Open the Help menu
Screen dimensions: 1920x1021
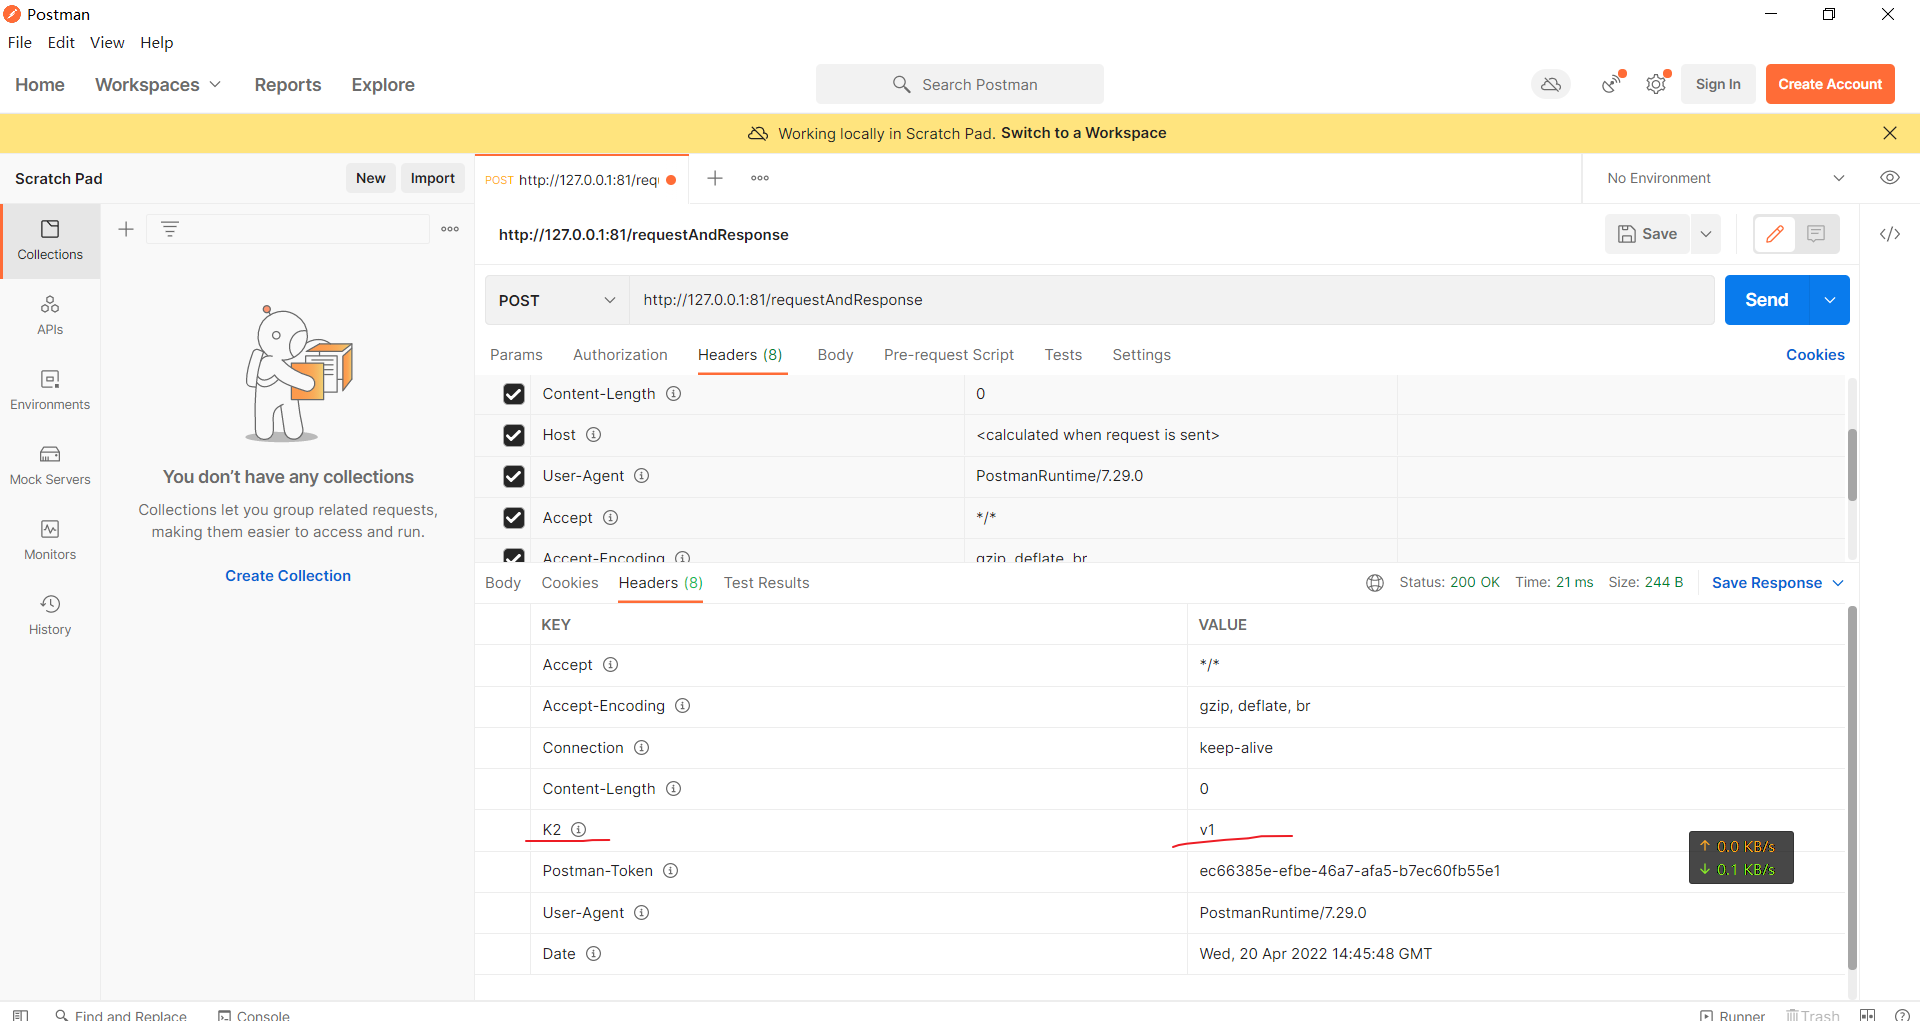click(157, 42)
